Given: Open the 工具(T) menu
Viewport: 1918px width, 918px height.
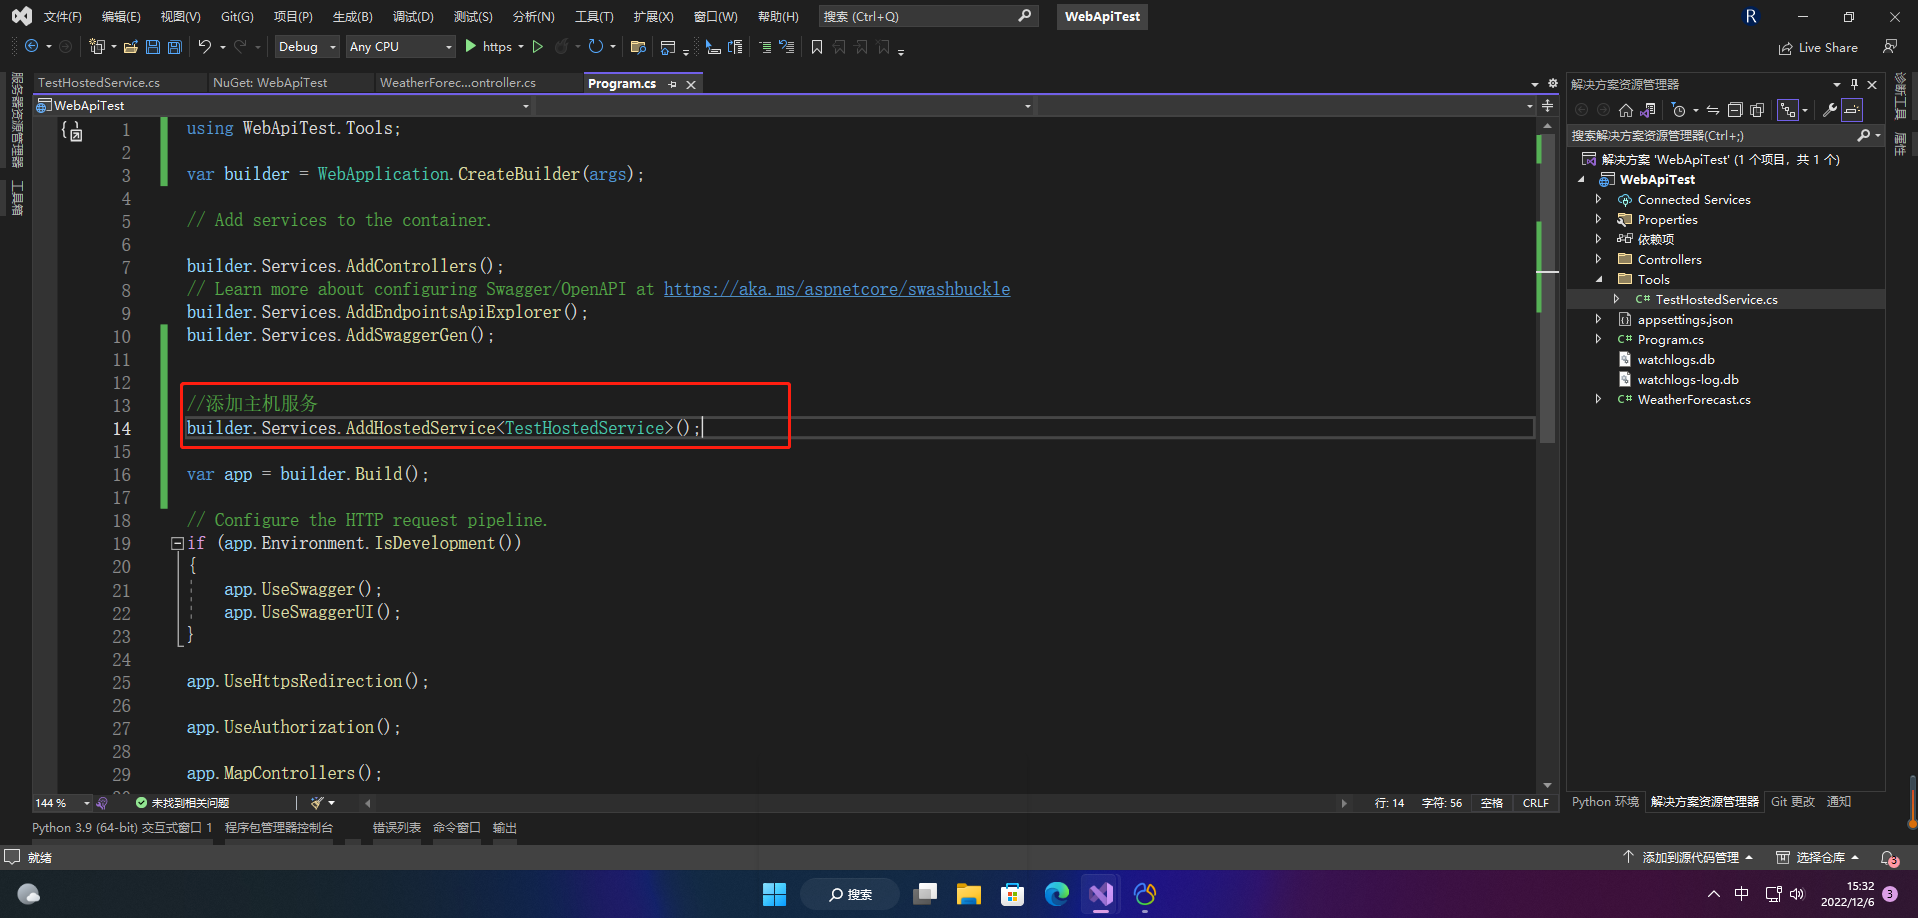Looking at the screenshot, I should 594,16.
